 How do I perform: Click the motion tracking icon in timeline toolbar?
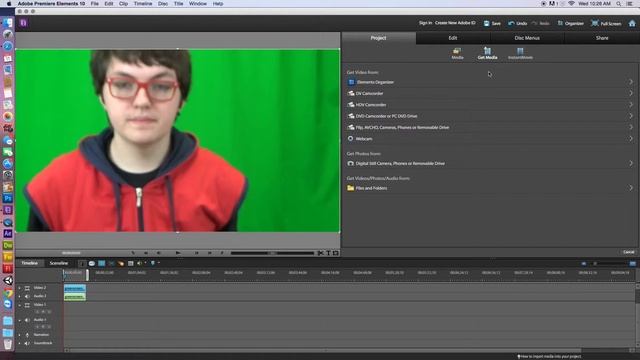point(121,264)
